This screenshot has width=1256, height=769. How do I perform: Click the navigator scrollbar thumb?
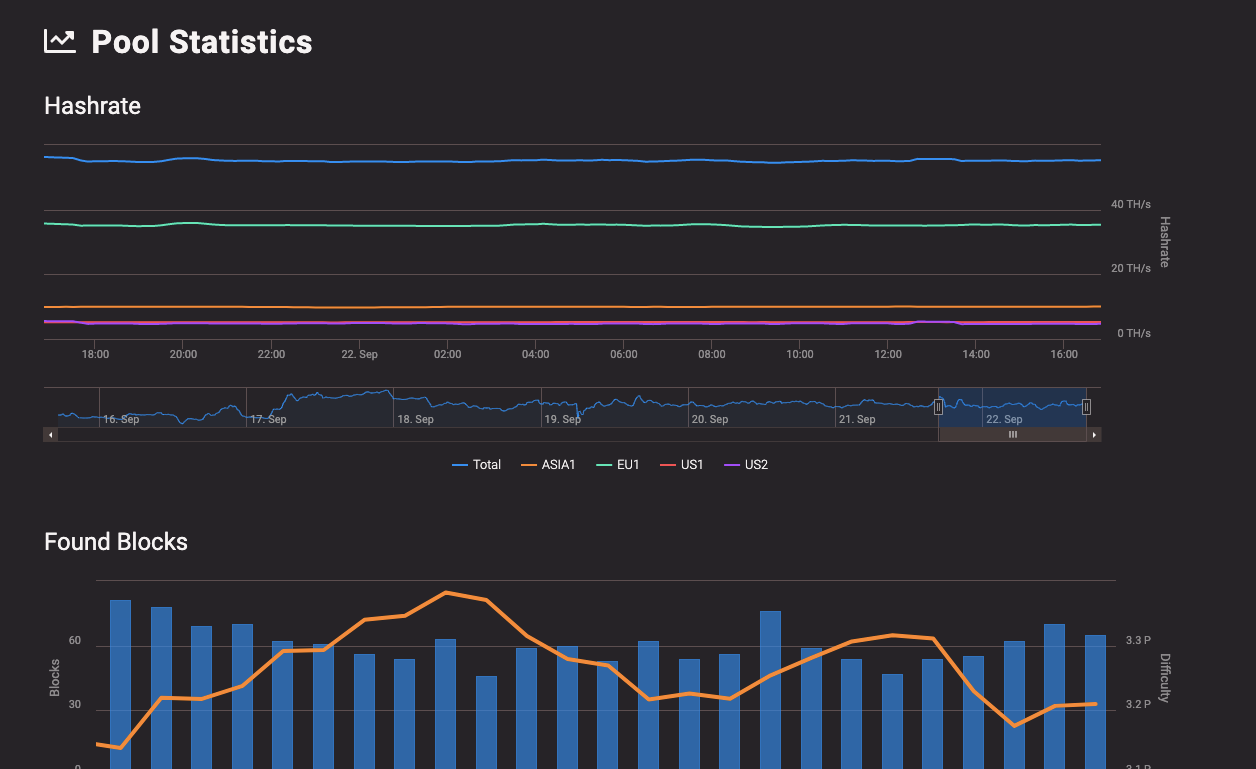[x=1012, y=434]
